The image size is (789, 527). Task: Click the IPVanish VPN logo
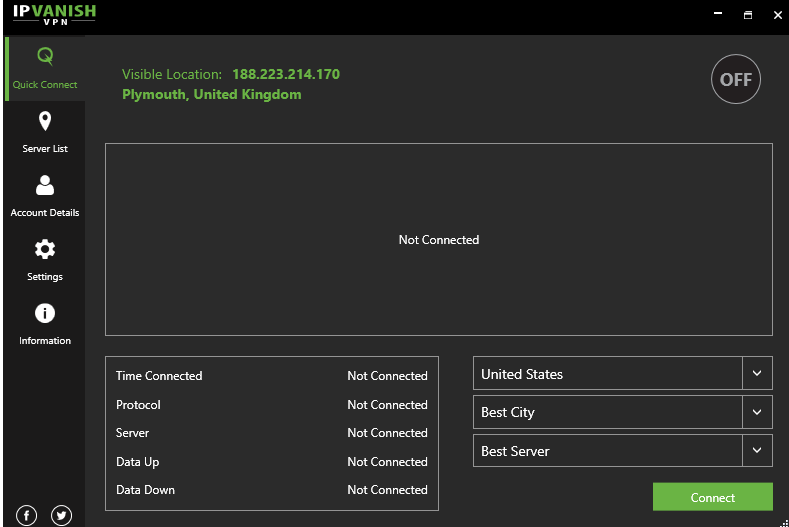pyautogui.click(x=54, y=14)
